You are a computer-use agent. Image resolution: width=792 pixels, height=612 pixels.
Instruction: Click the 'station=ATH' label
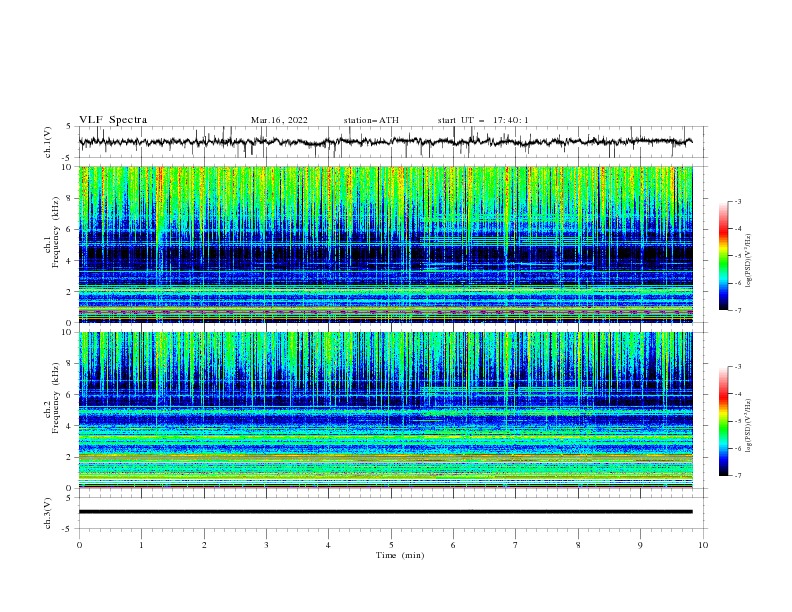point(371,120)
